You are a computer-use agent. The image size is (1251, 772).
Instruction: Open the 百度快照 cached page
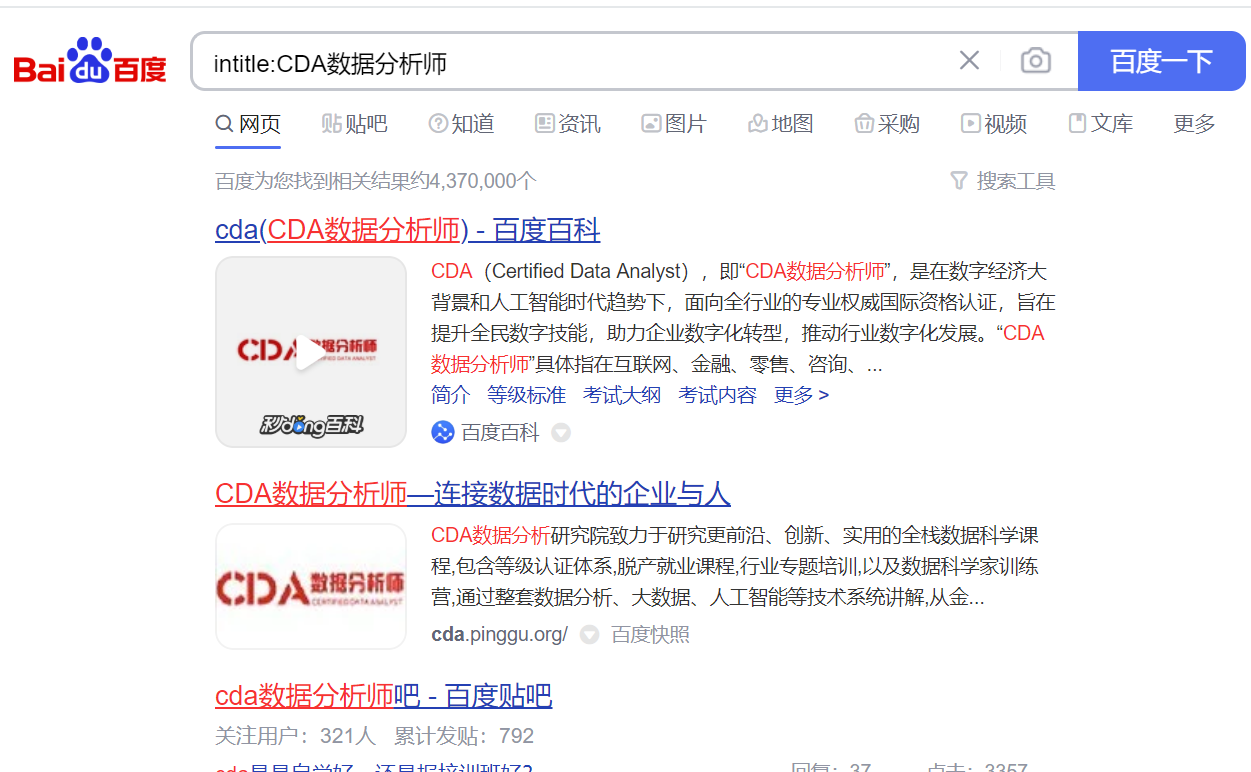[651, 634]
